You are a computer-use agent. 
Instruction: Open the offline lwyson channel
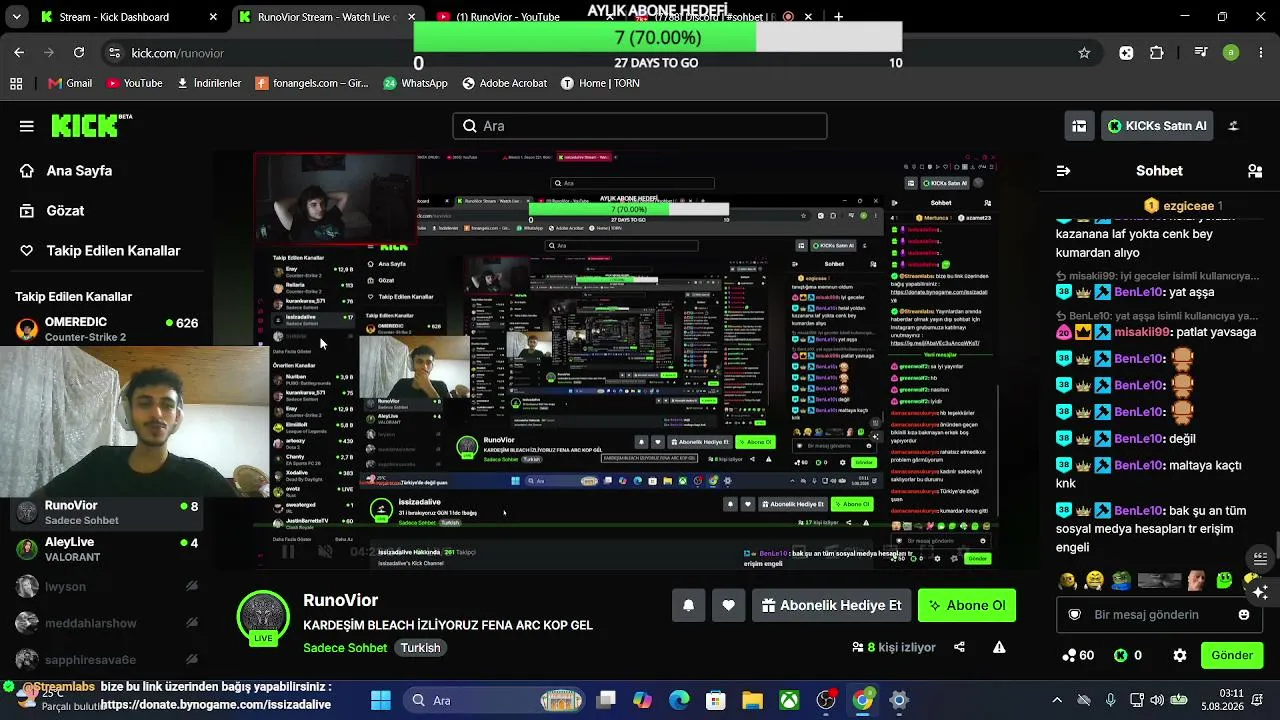tap(105, 587)
